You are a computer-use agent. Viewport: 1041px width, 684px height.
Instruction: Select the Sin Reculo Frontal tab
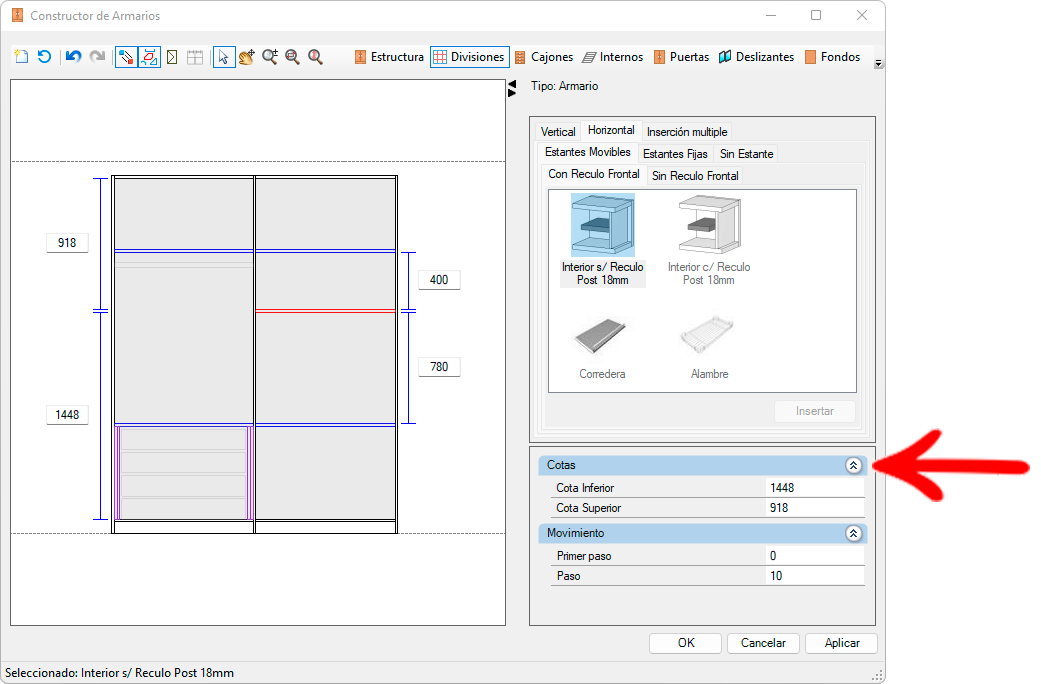pyautogui.click(x=694, y=175)
